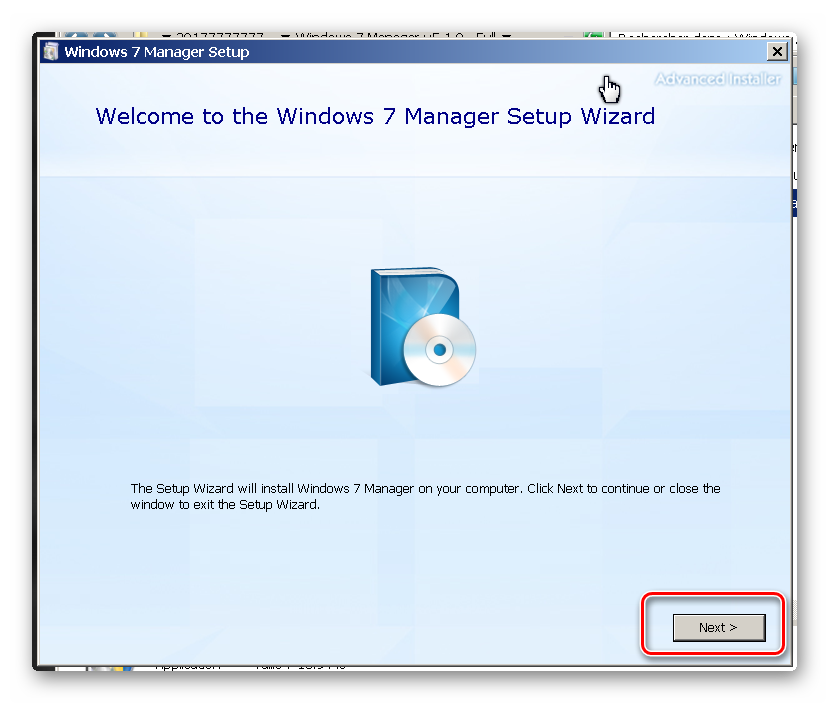Click the Setup Wizard description text
Viewport: 830px width, 704px height.
tap(425, 497)
